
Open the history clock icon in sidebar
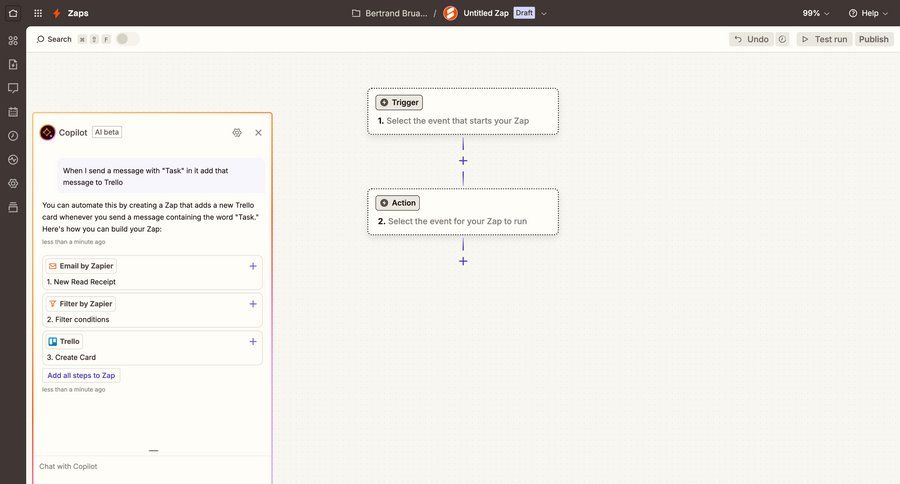tap(13, 135)
